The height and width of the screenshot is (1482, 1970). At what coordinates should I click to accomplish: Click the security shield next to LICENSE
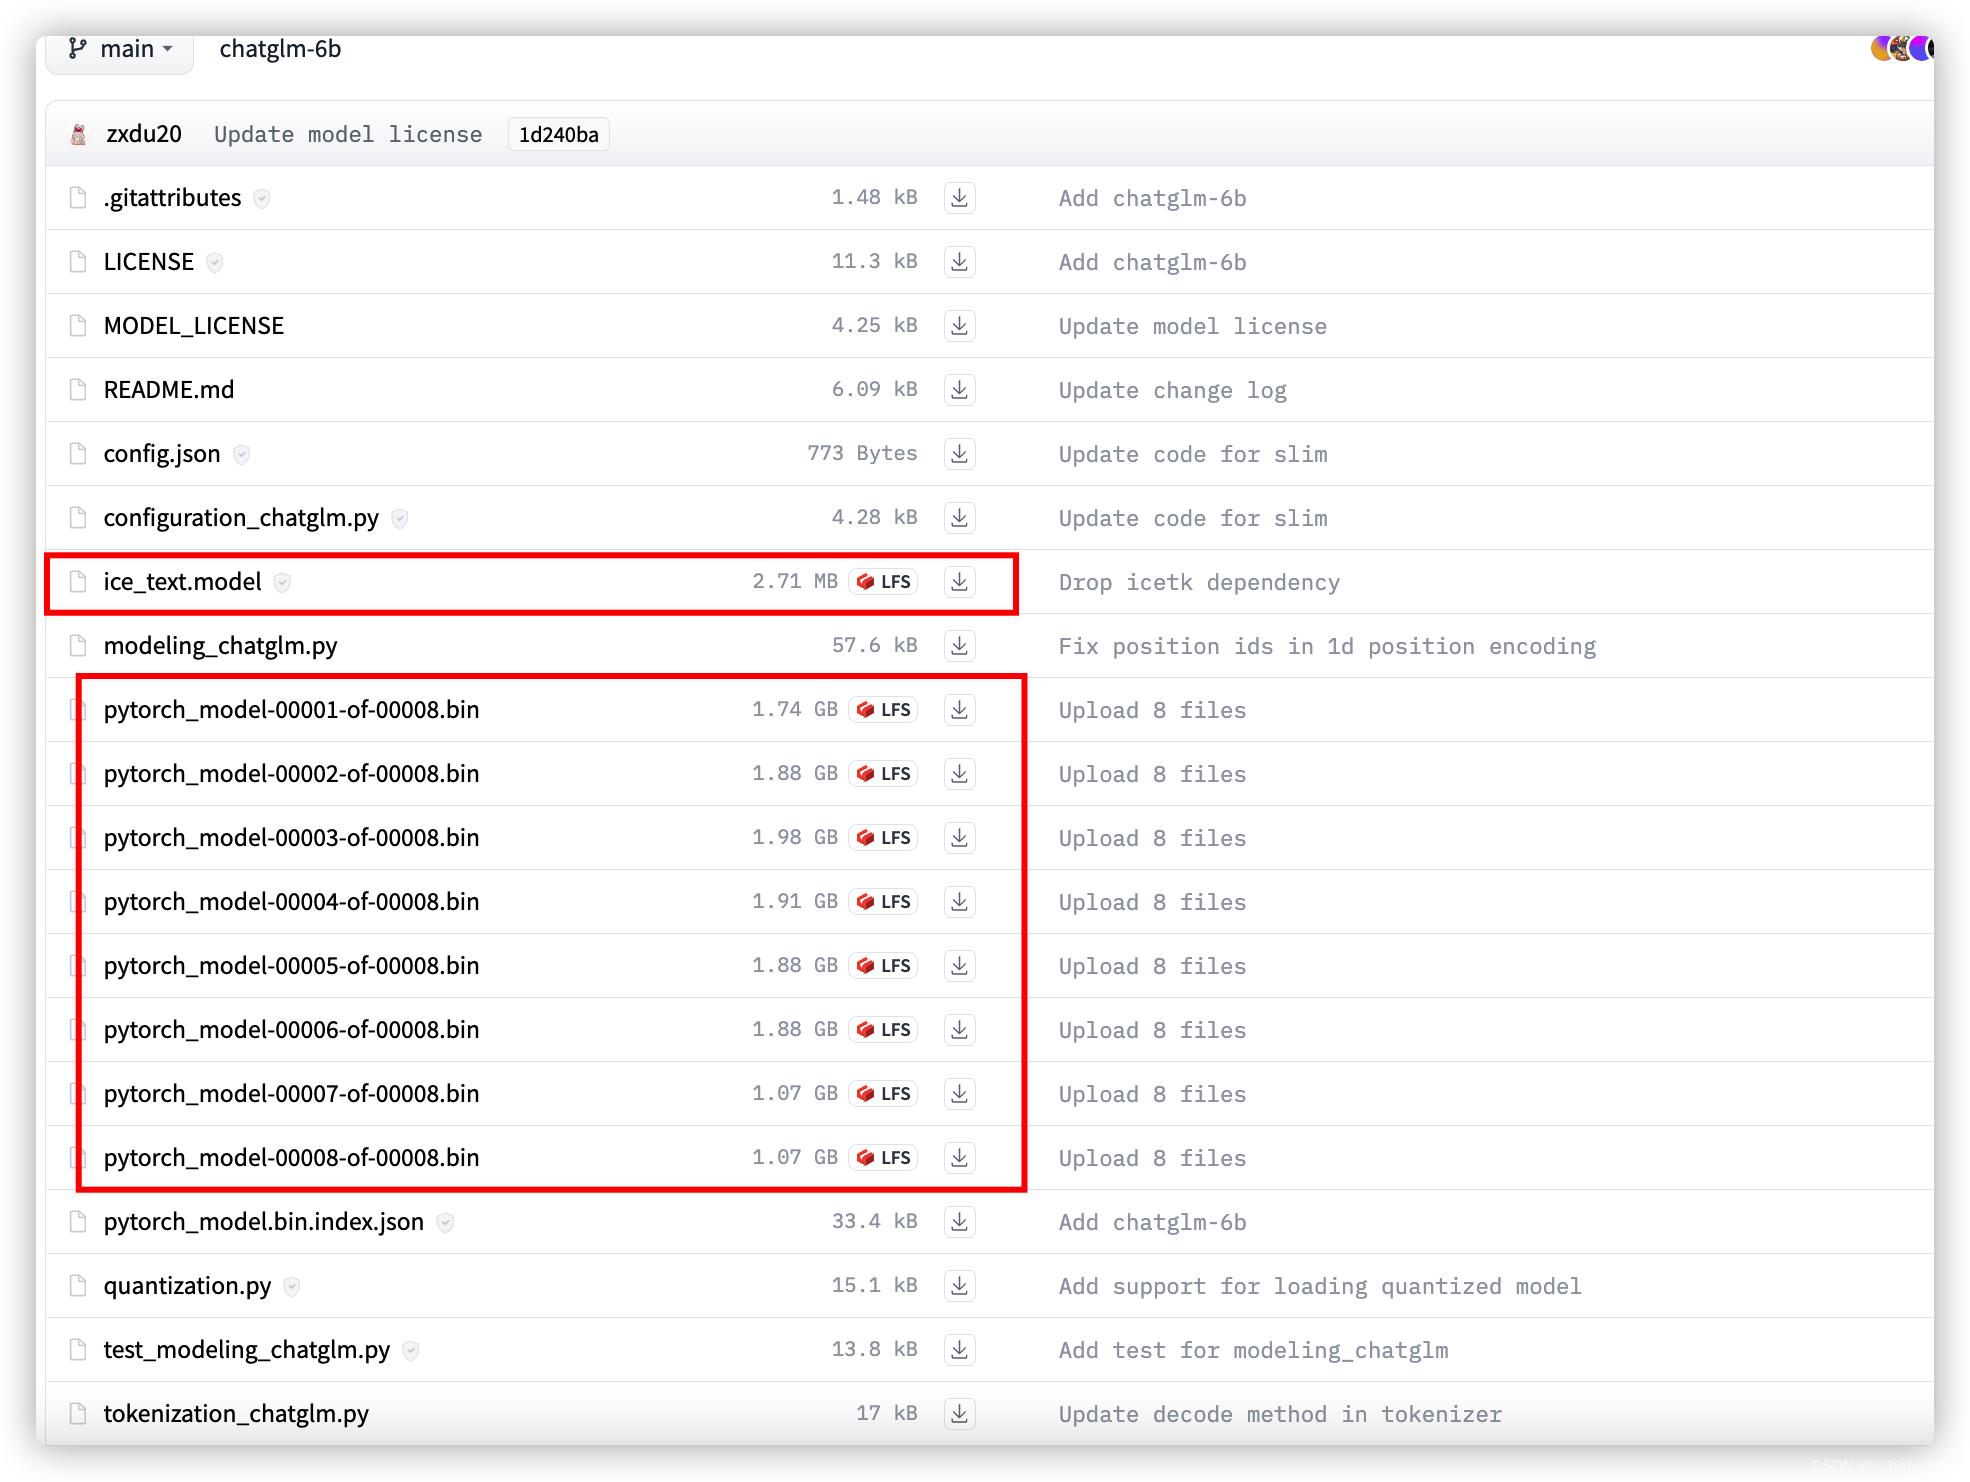[215, 263]
